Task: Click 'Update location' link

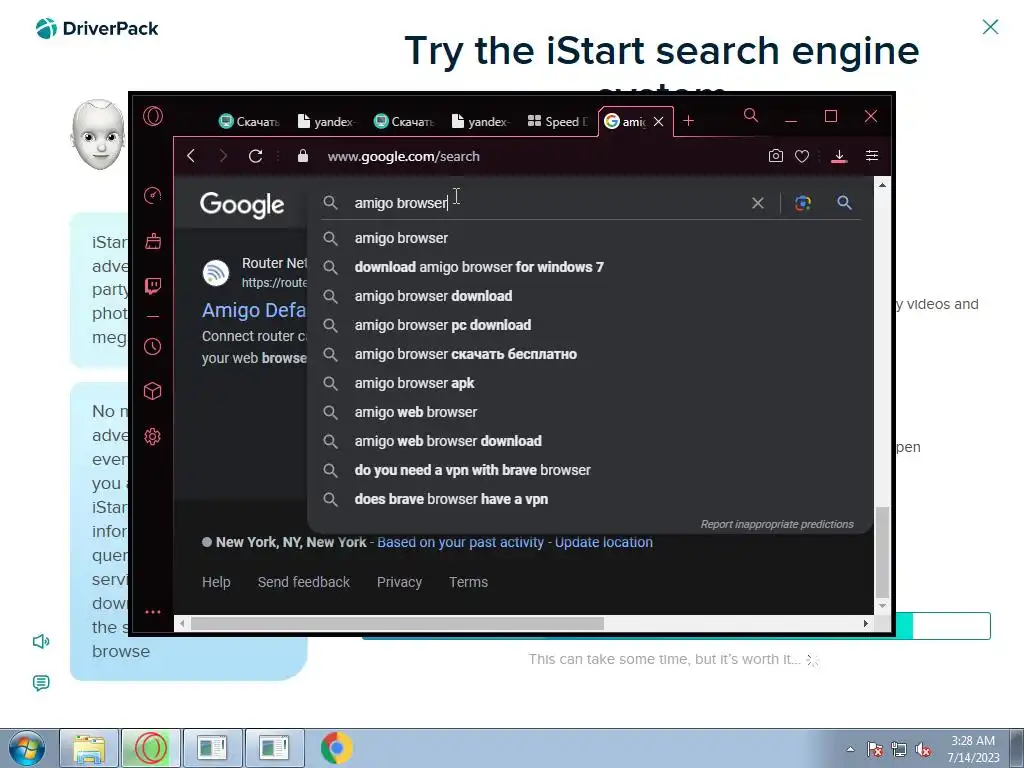Action: pos(603,542)
